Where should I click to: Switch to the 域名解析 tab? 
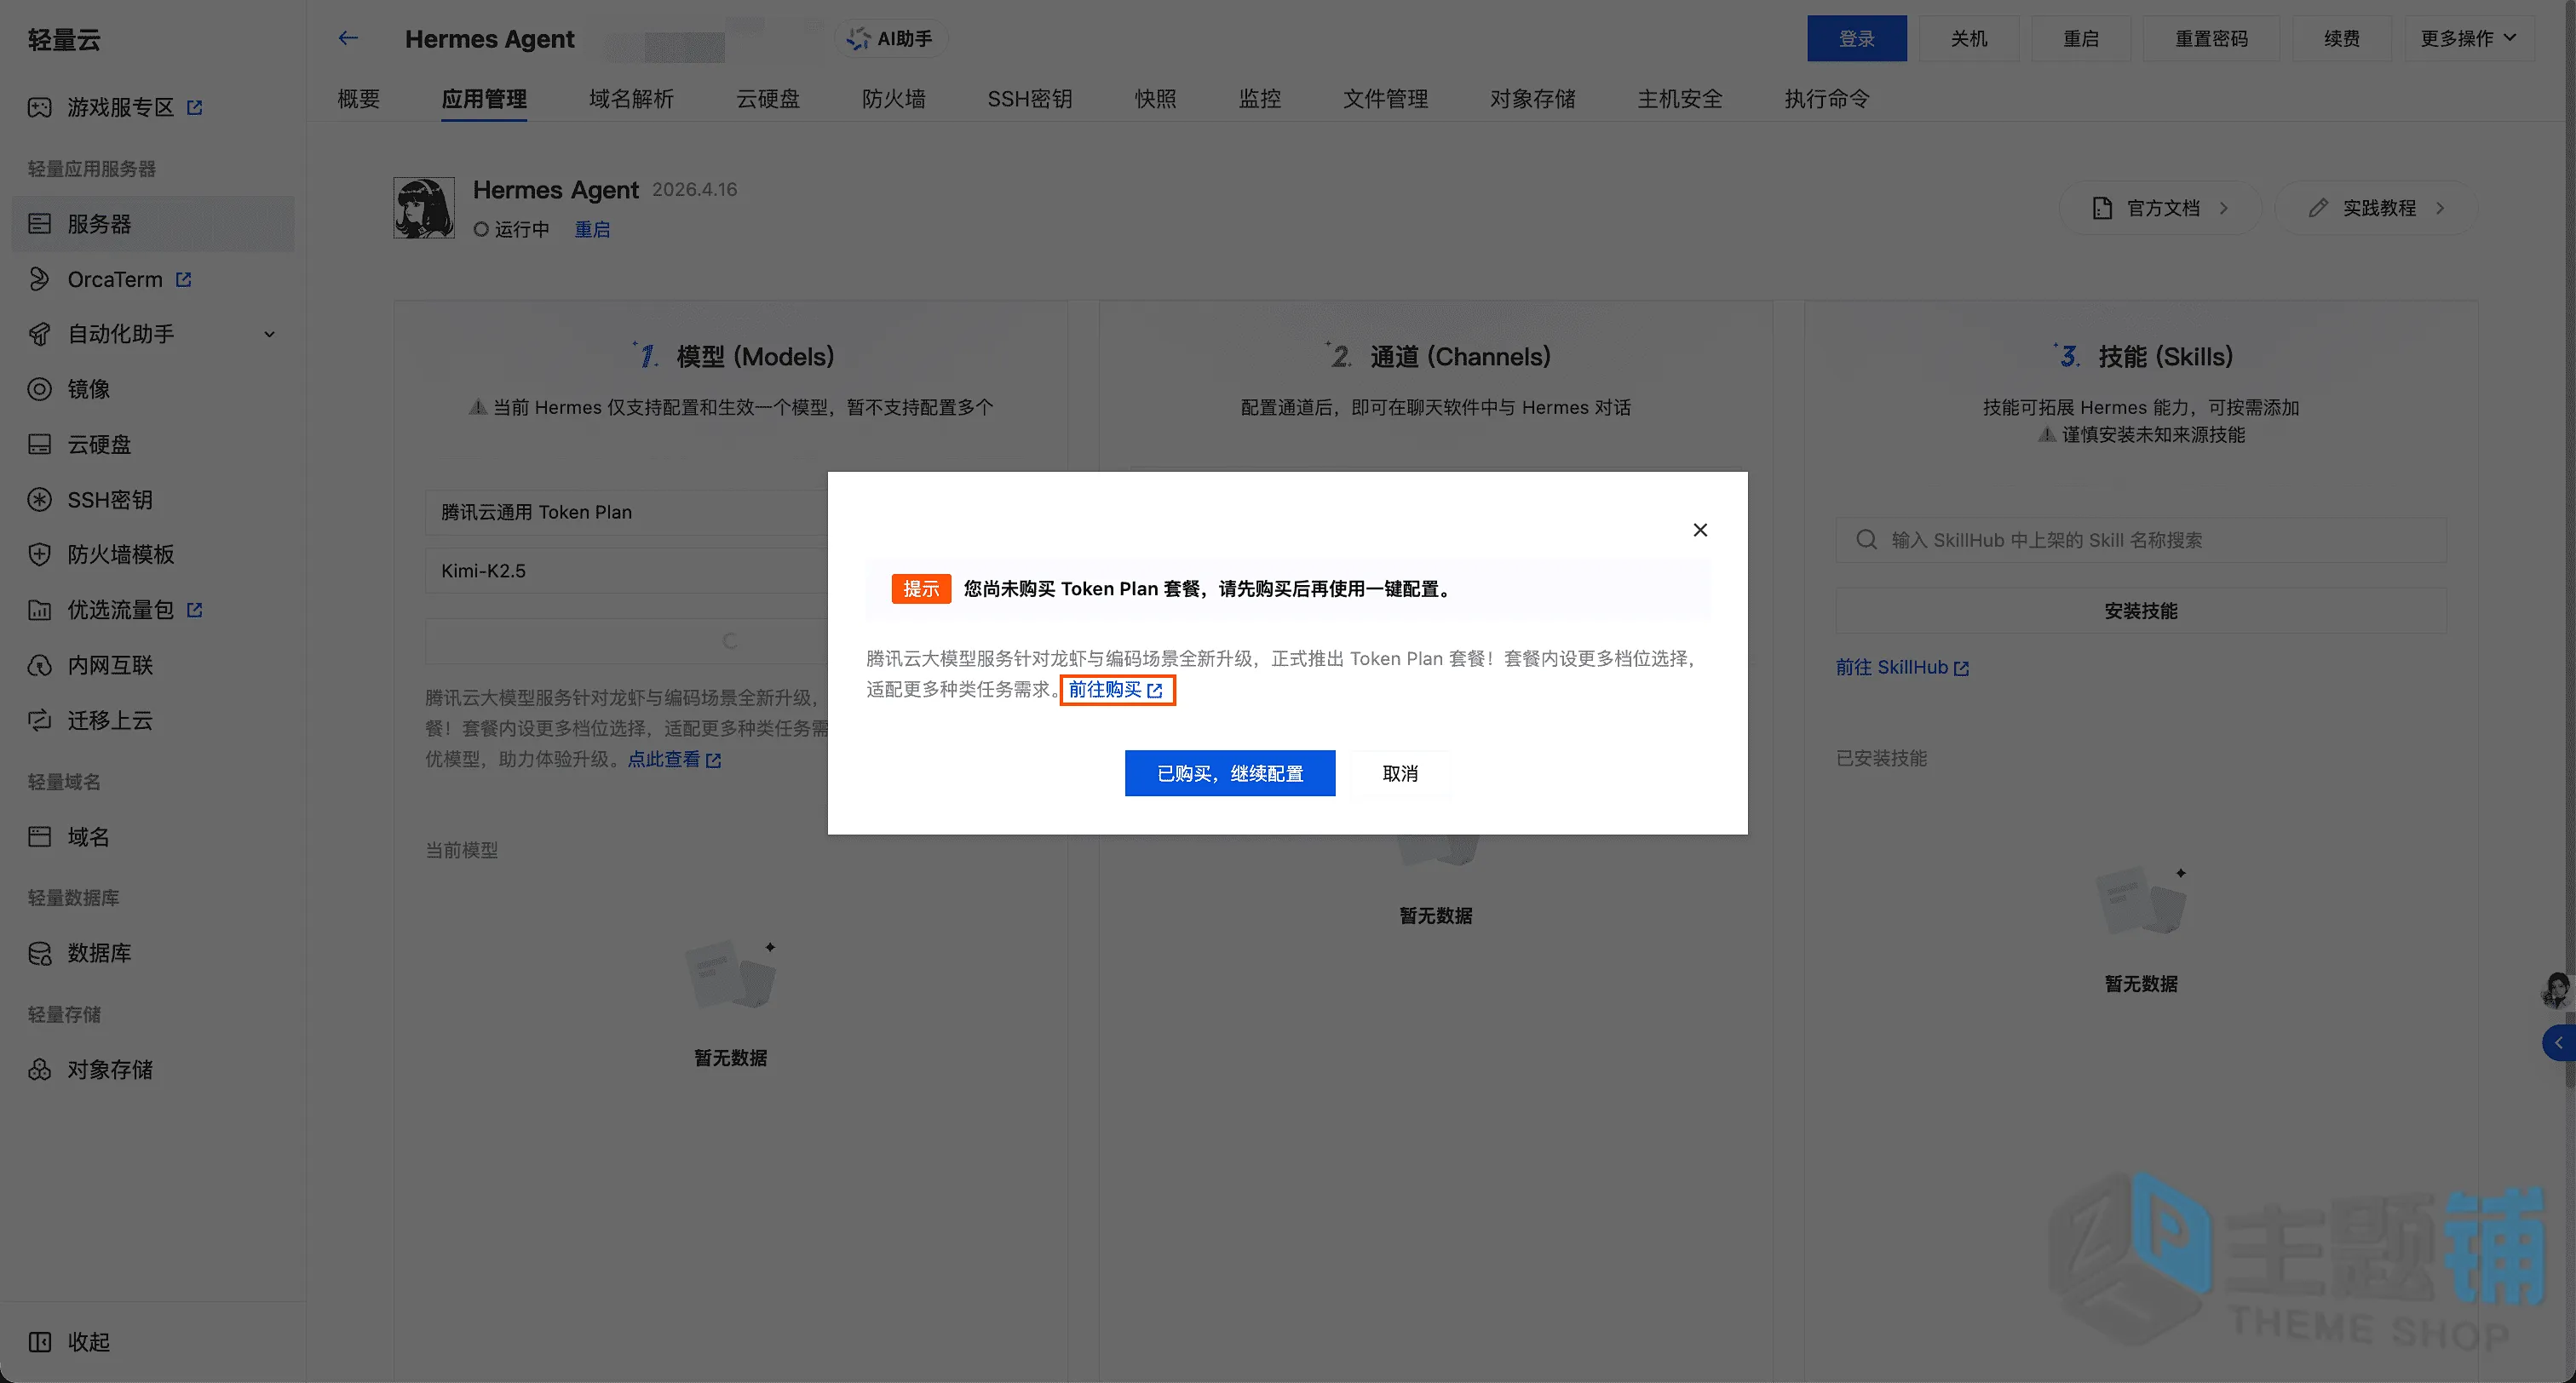click(x=631, y=98)
